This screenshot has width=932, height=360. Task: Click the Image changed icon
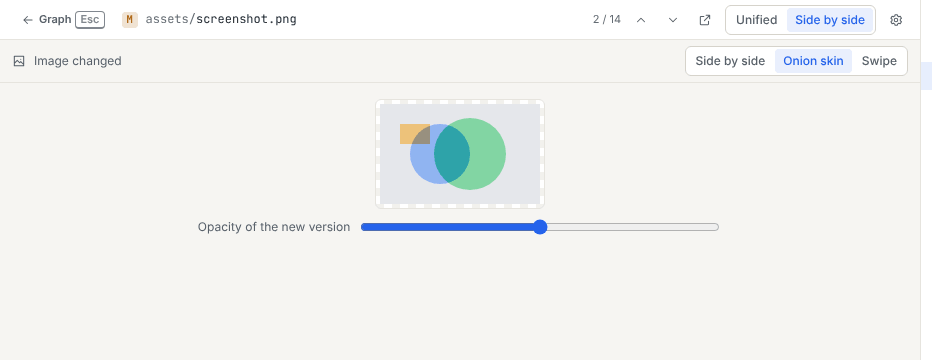point(19,61)
